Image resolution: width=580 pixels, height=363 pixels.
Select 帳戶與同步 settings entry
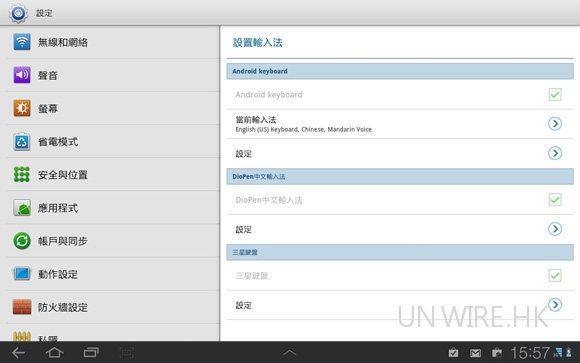pyautogui.click(x=113, y=241)
